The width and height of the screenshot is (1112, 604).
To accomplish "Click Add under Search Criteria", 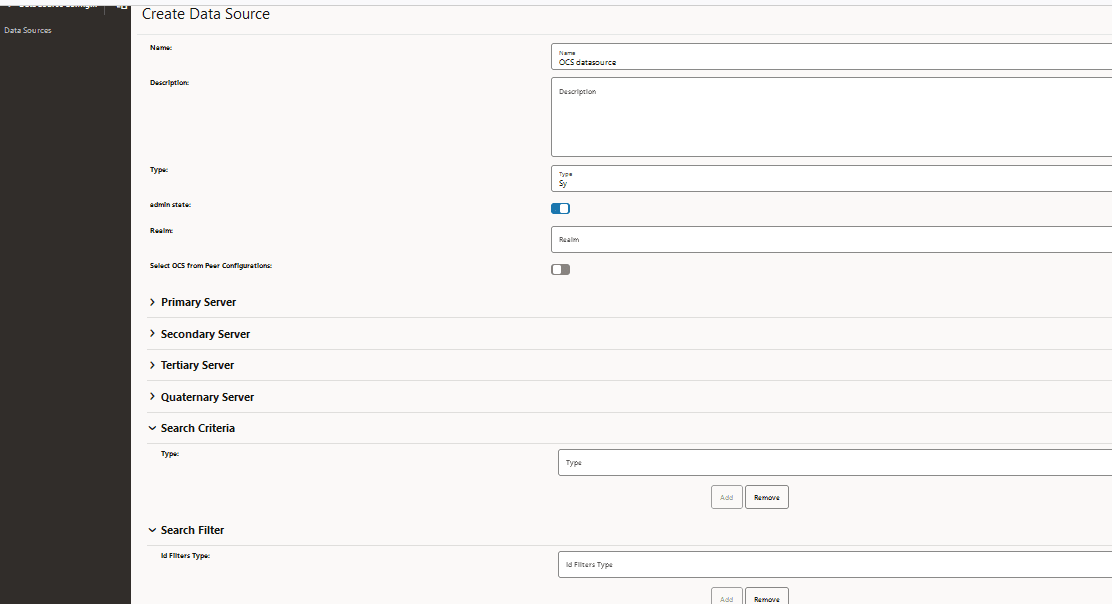I will pyautogui.click(x=726, y=496).
